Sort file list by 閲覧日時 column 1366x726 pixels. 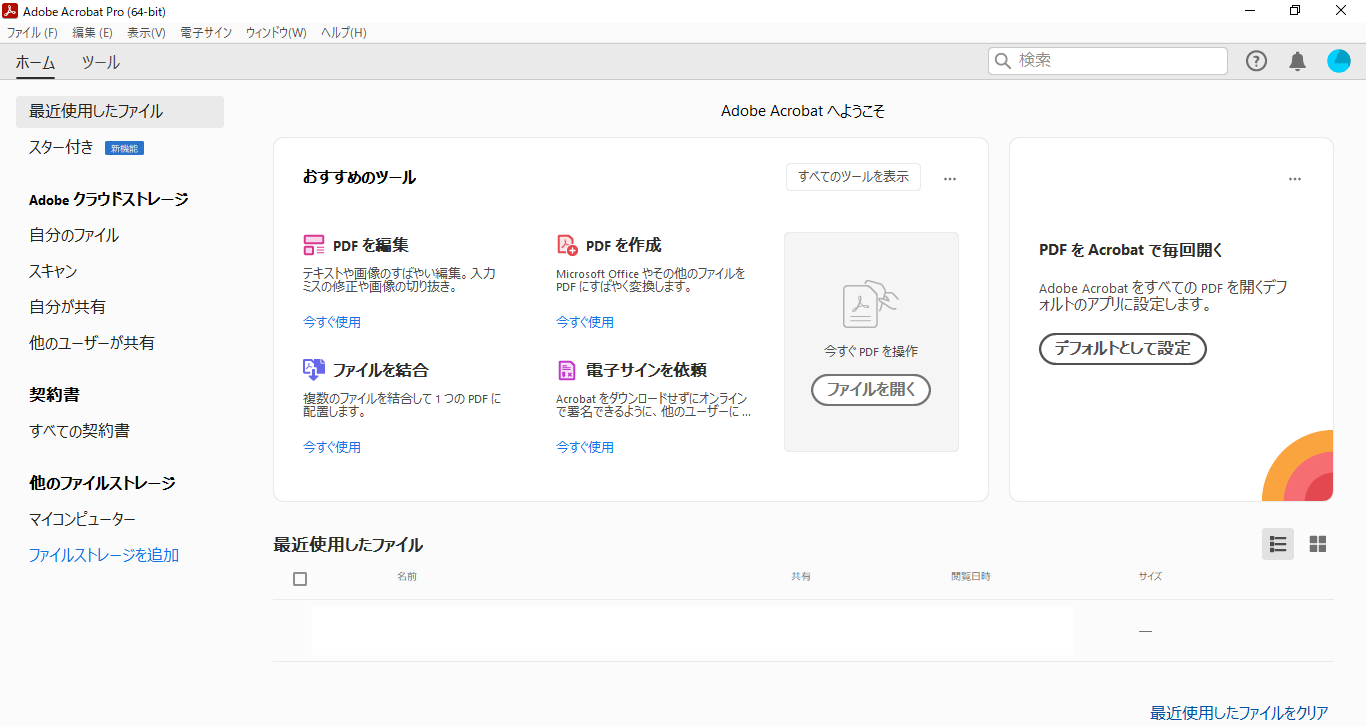click(971, 577)
